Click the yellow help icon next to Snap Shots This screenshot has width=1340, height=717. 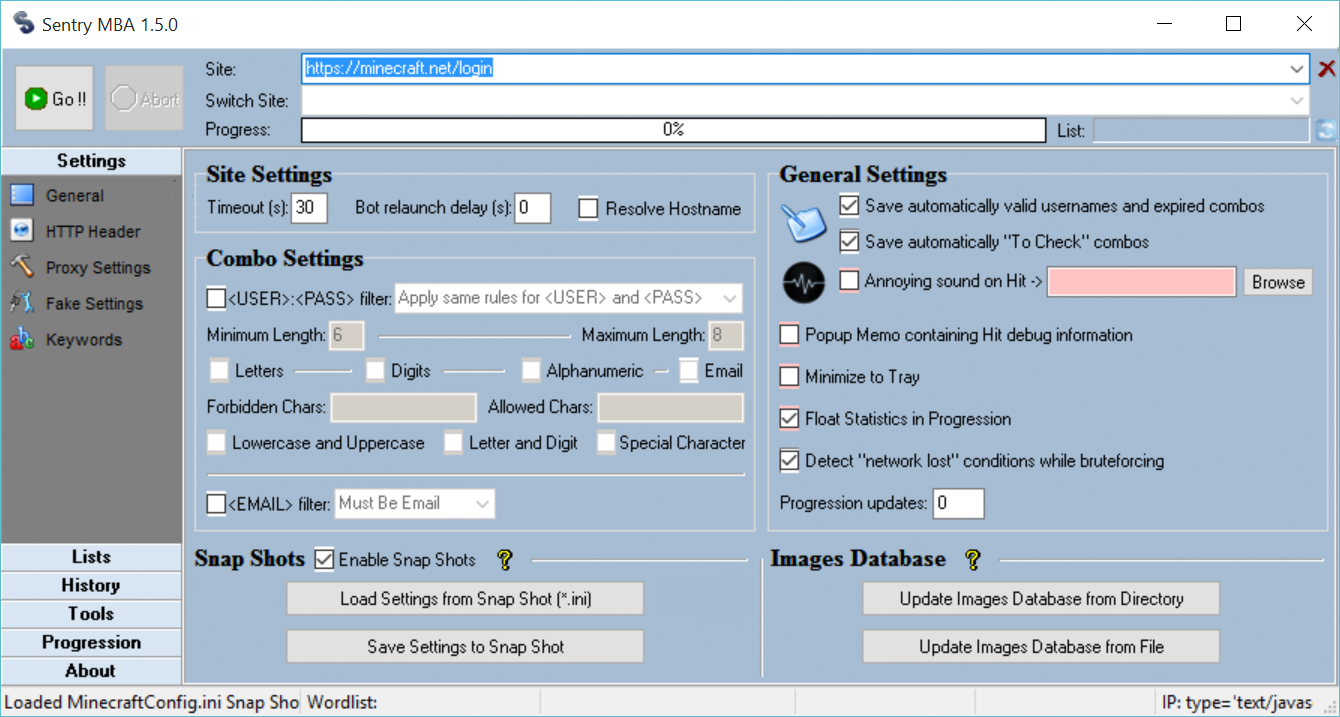(x=504, y=560)
